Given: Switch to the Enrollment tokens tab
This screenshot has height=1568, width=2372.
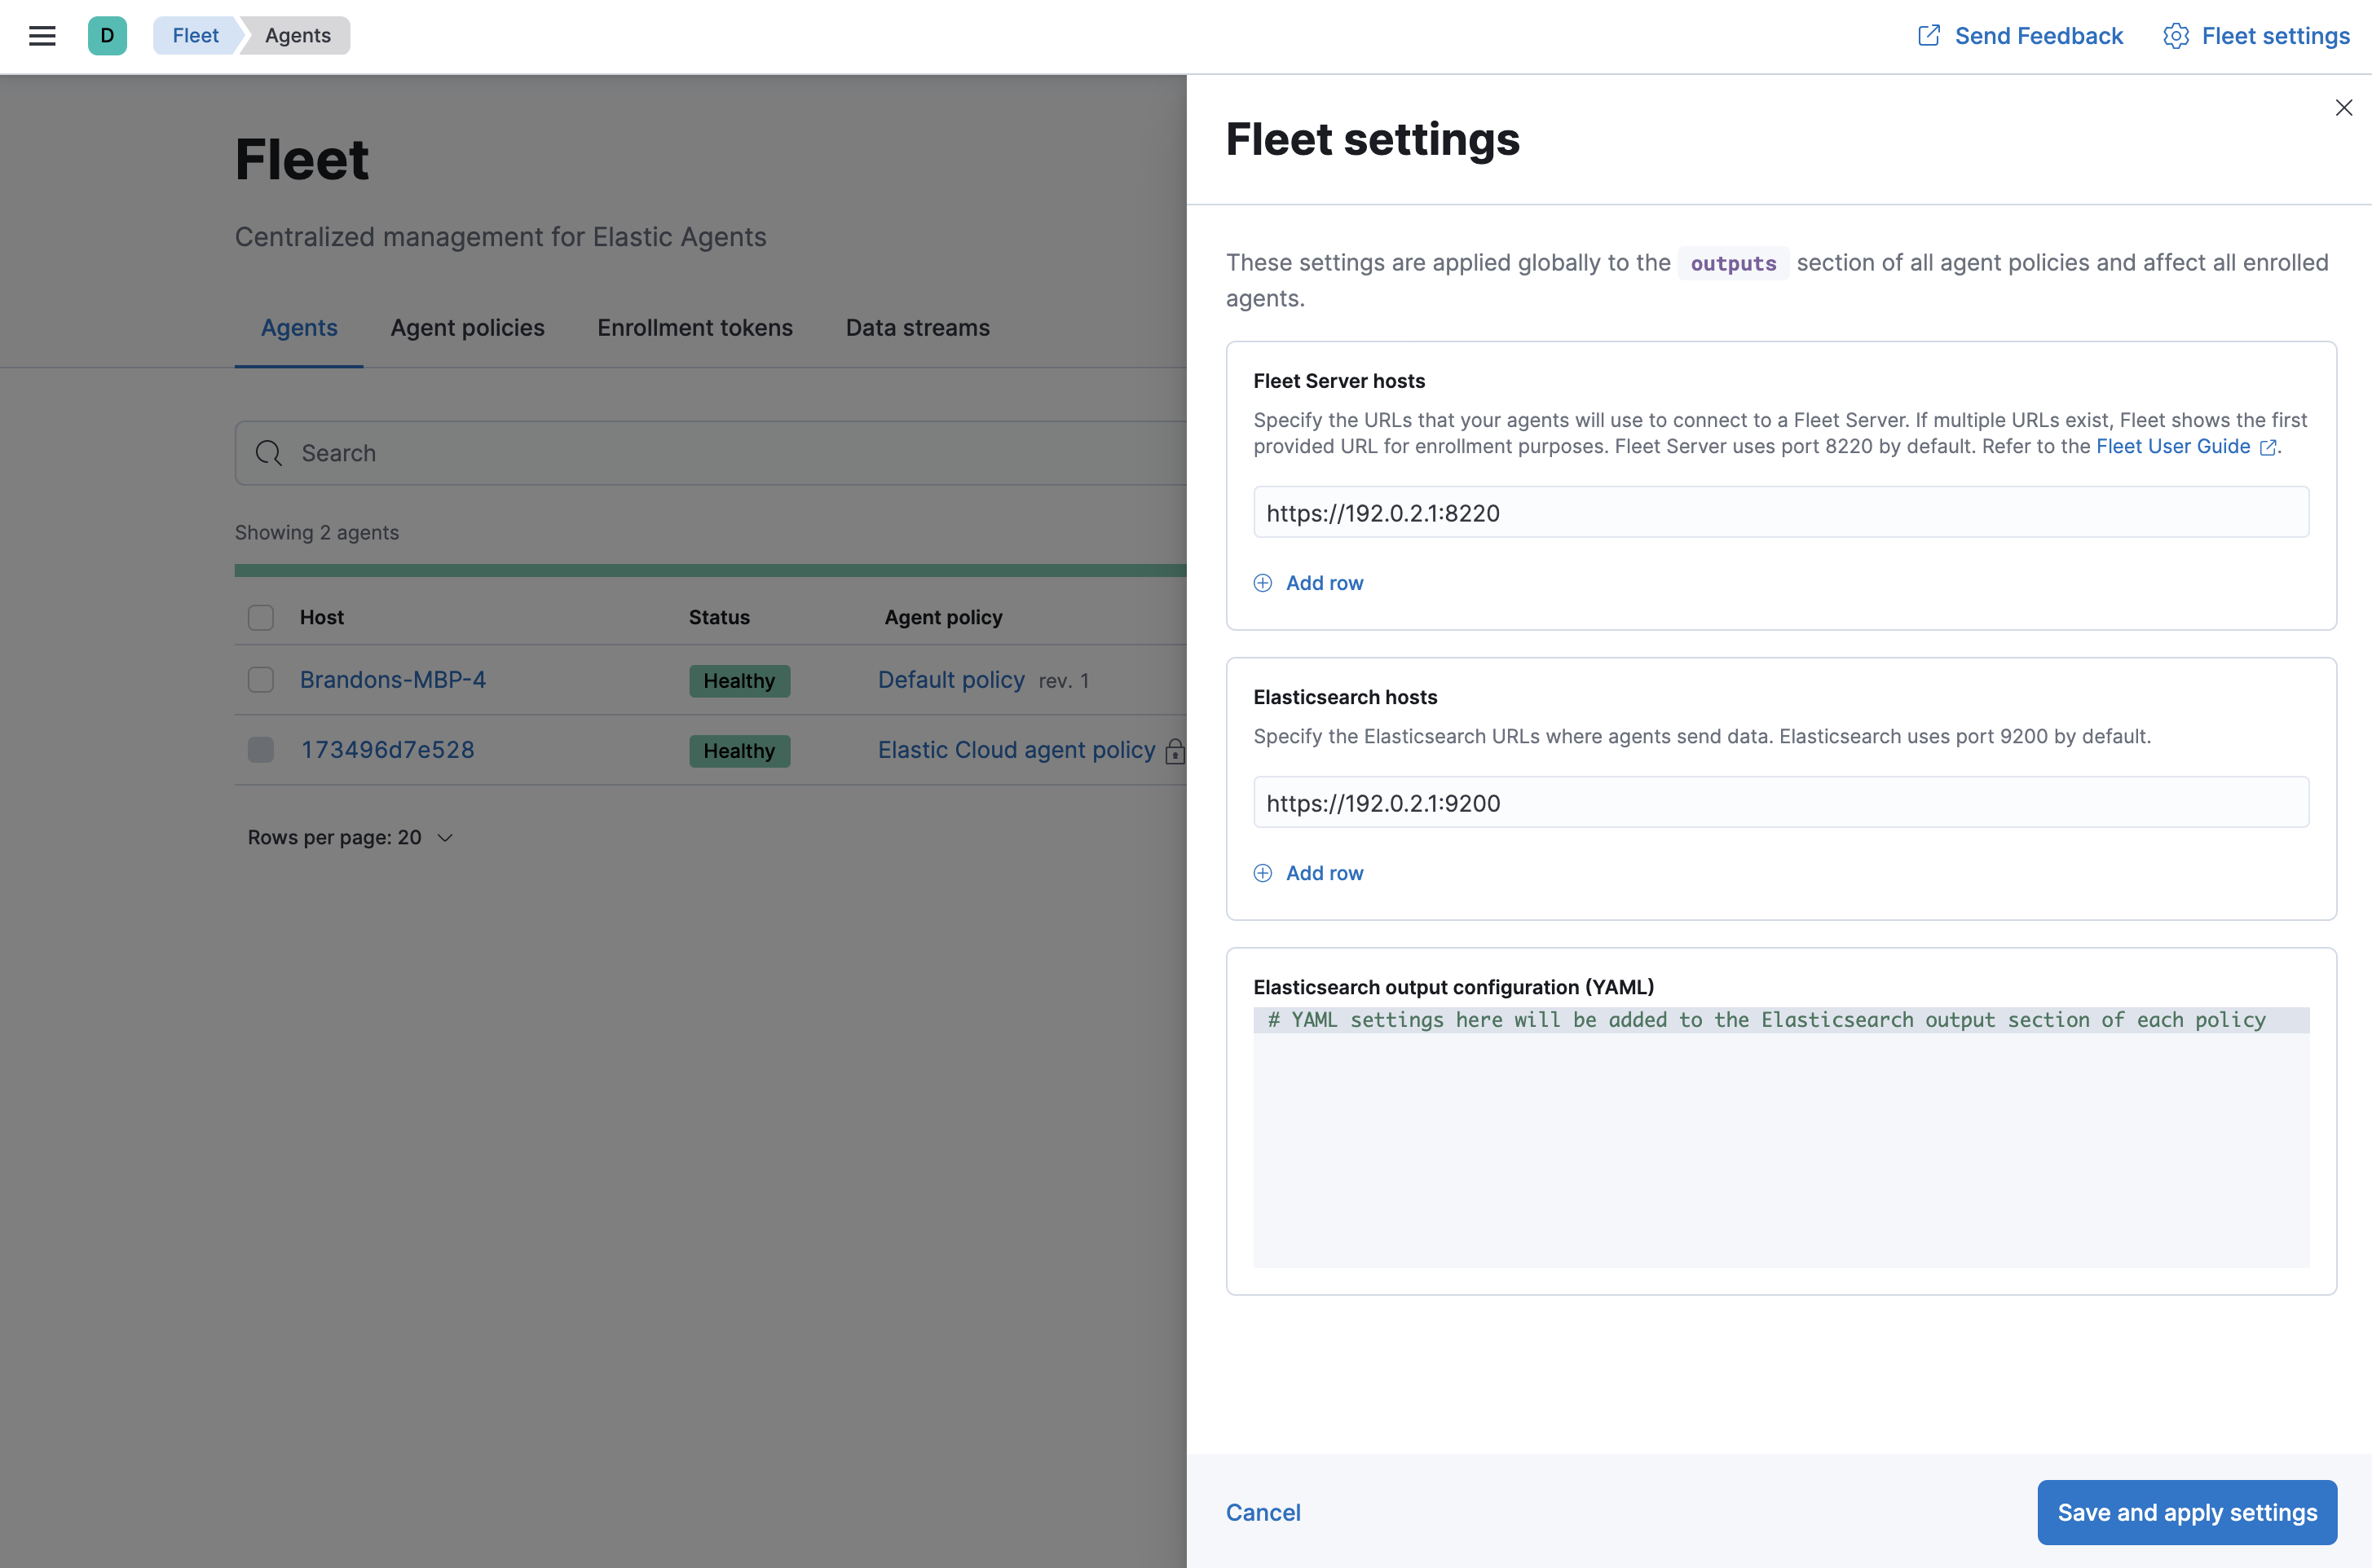Looking at the screenshot, I should pyautogui.click(x=695, y=325).
